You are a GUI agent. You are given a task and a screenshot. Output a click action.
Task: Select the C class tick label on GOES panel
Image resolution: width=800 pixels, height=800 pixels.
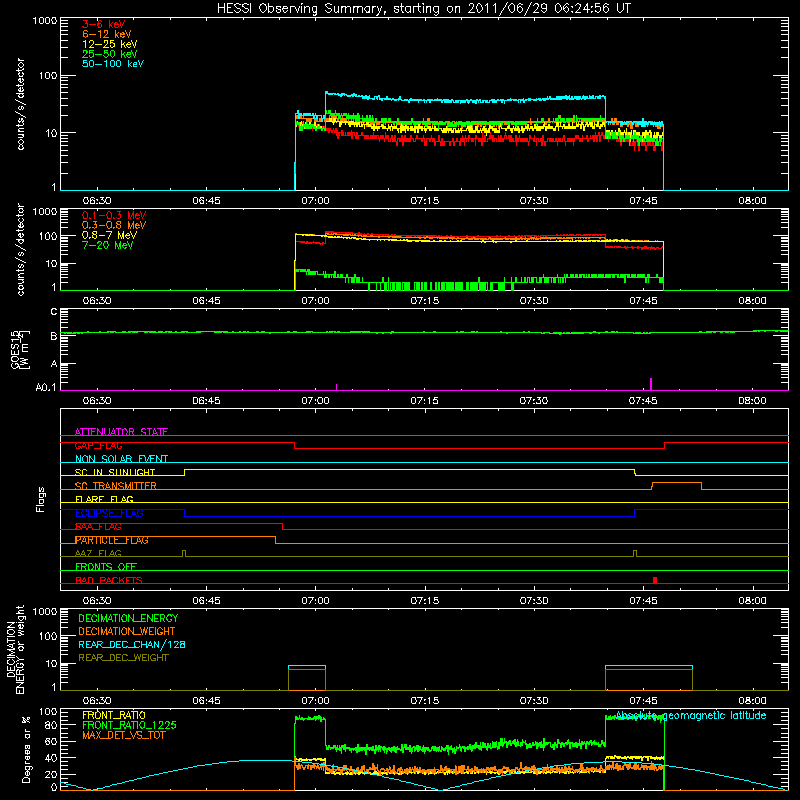[x=54, y=312]
